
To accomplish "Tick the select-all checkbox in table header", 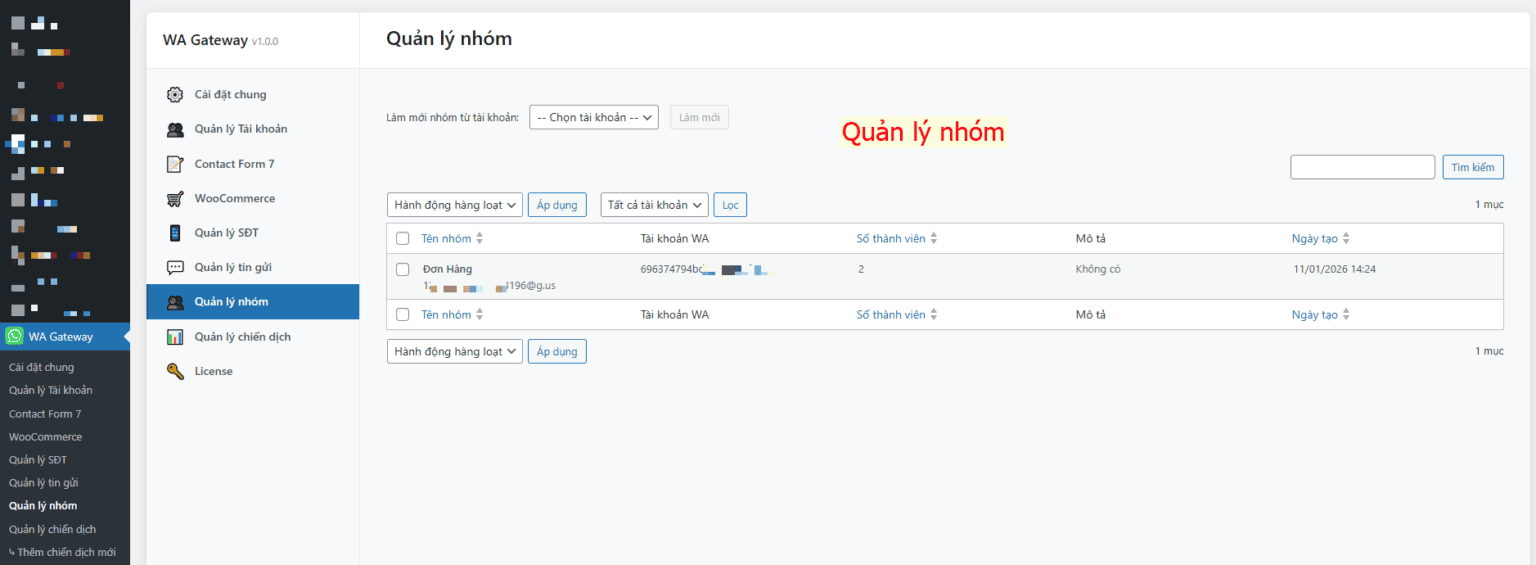I will [402, 238].
